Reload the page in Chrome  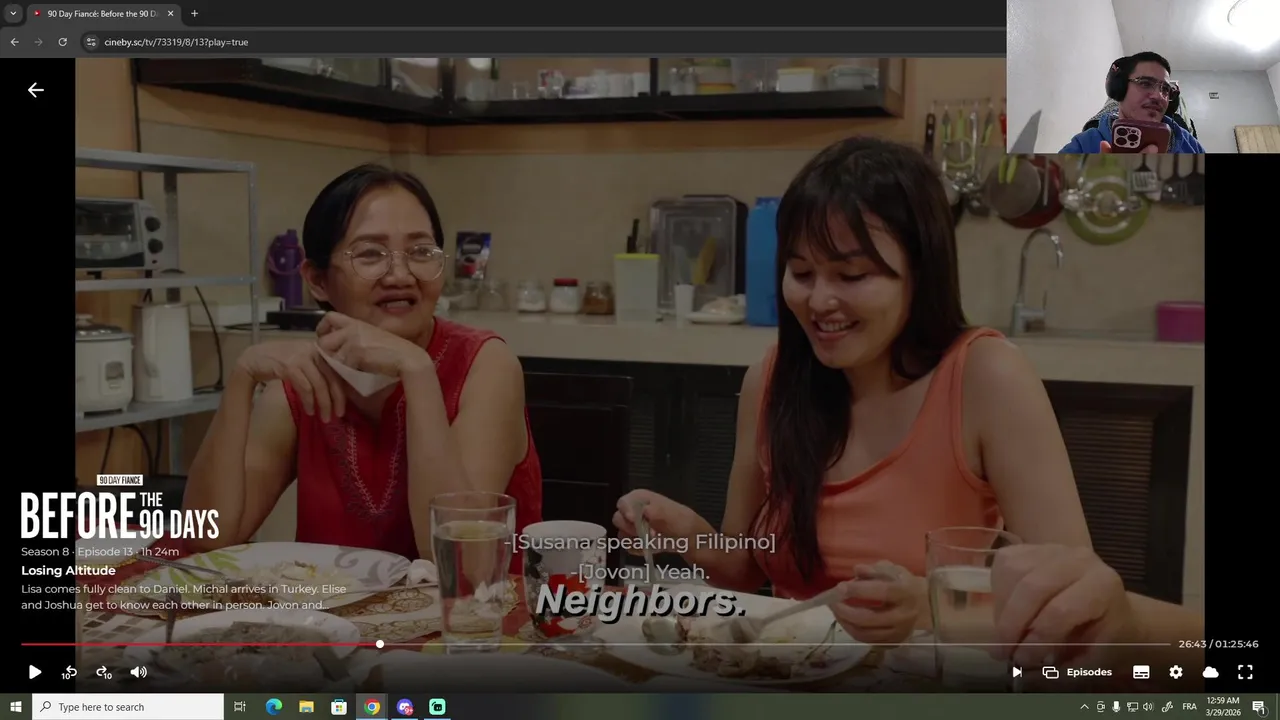62,42
